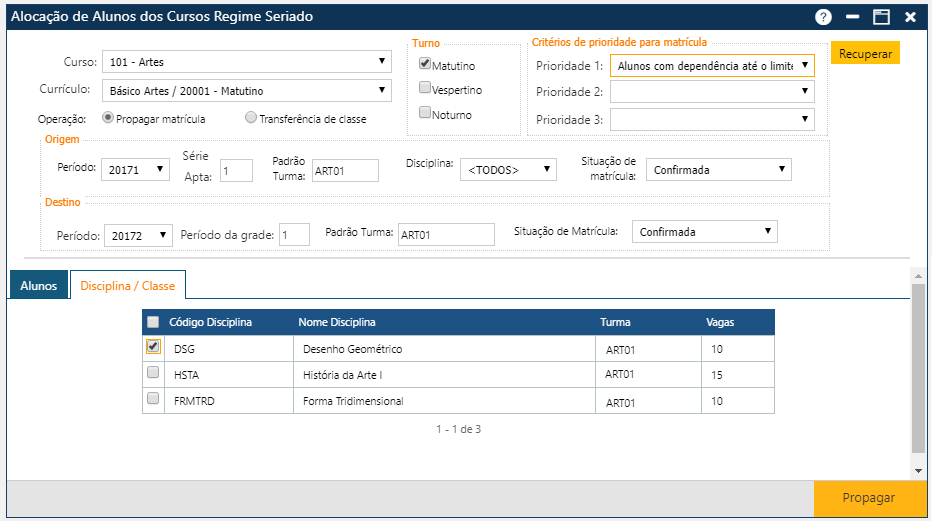Click the Forma Tridimensional cell
The image size is (932, 521).
pos(444,401)
